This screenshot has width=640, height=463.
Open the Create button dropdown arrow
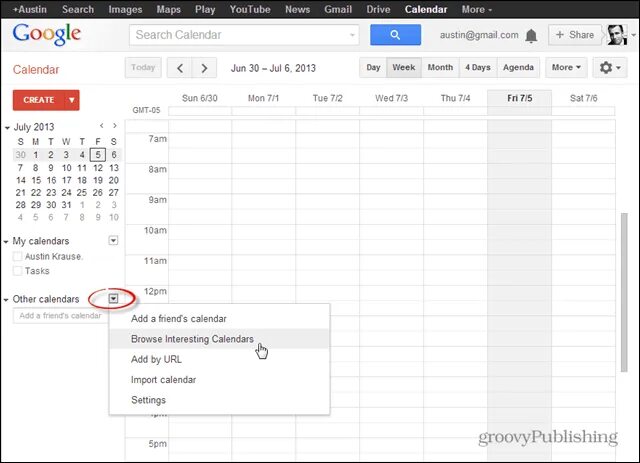click(71, 100)
